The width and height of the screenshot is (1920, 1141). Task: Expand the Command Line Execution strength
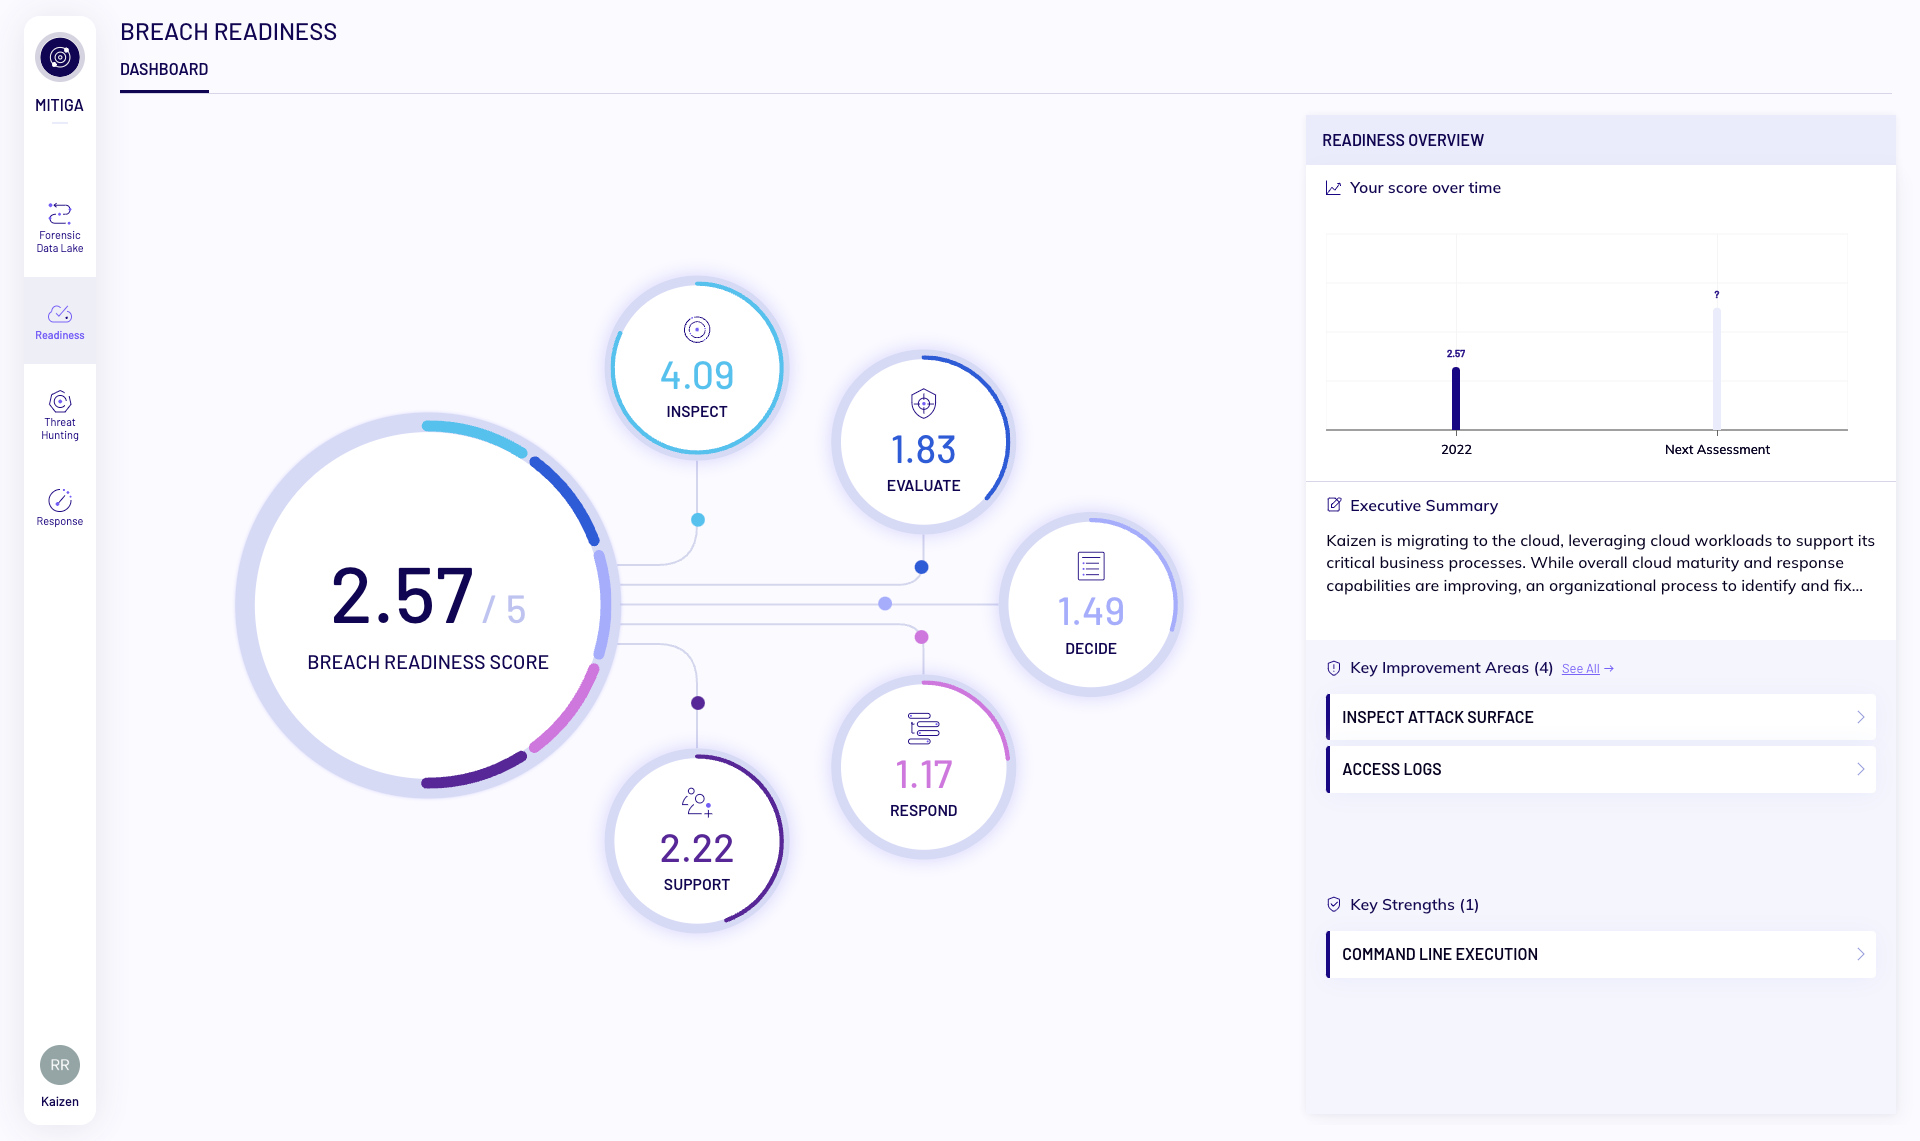coord(1599,954)
